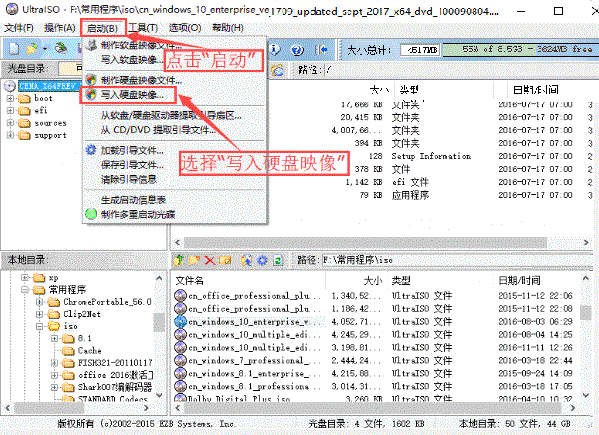Click the gear icon beside 加载引导文件
599x435 pixels.
[x=91, y=150]
